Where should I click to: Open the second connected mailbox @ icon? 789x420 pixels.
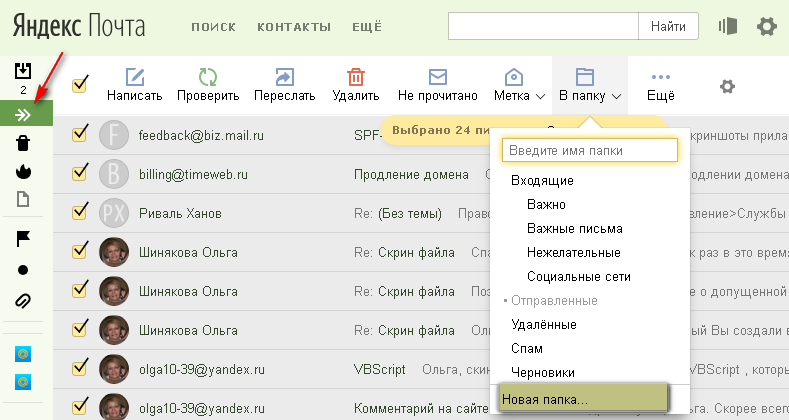click(x=23, y=382)
